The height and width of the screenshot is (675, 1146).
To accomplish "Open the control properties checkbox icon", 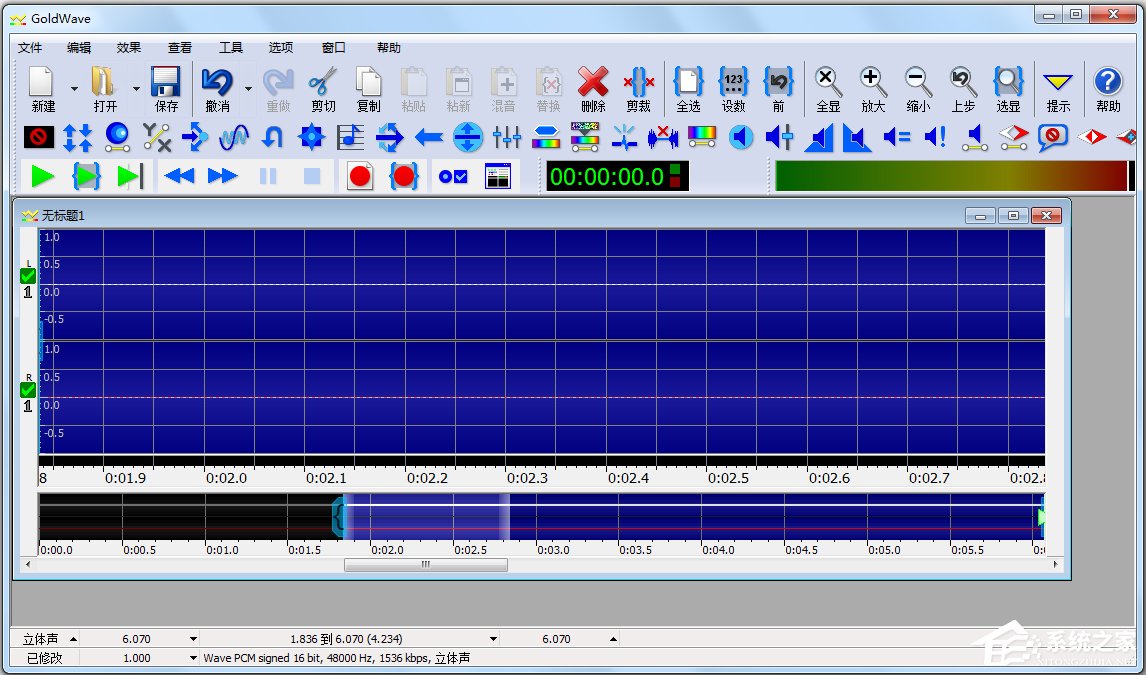I will point(453,177).
